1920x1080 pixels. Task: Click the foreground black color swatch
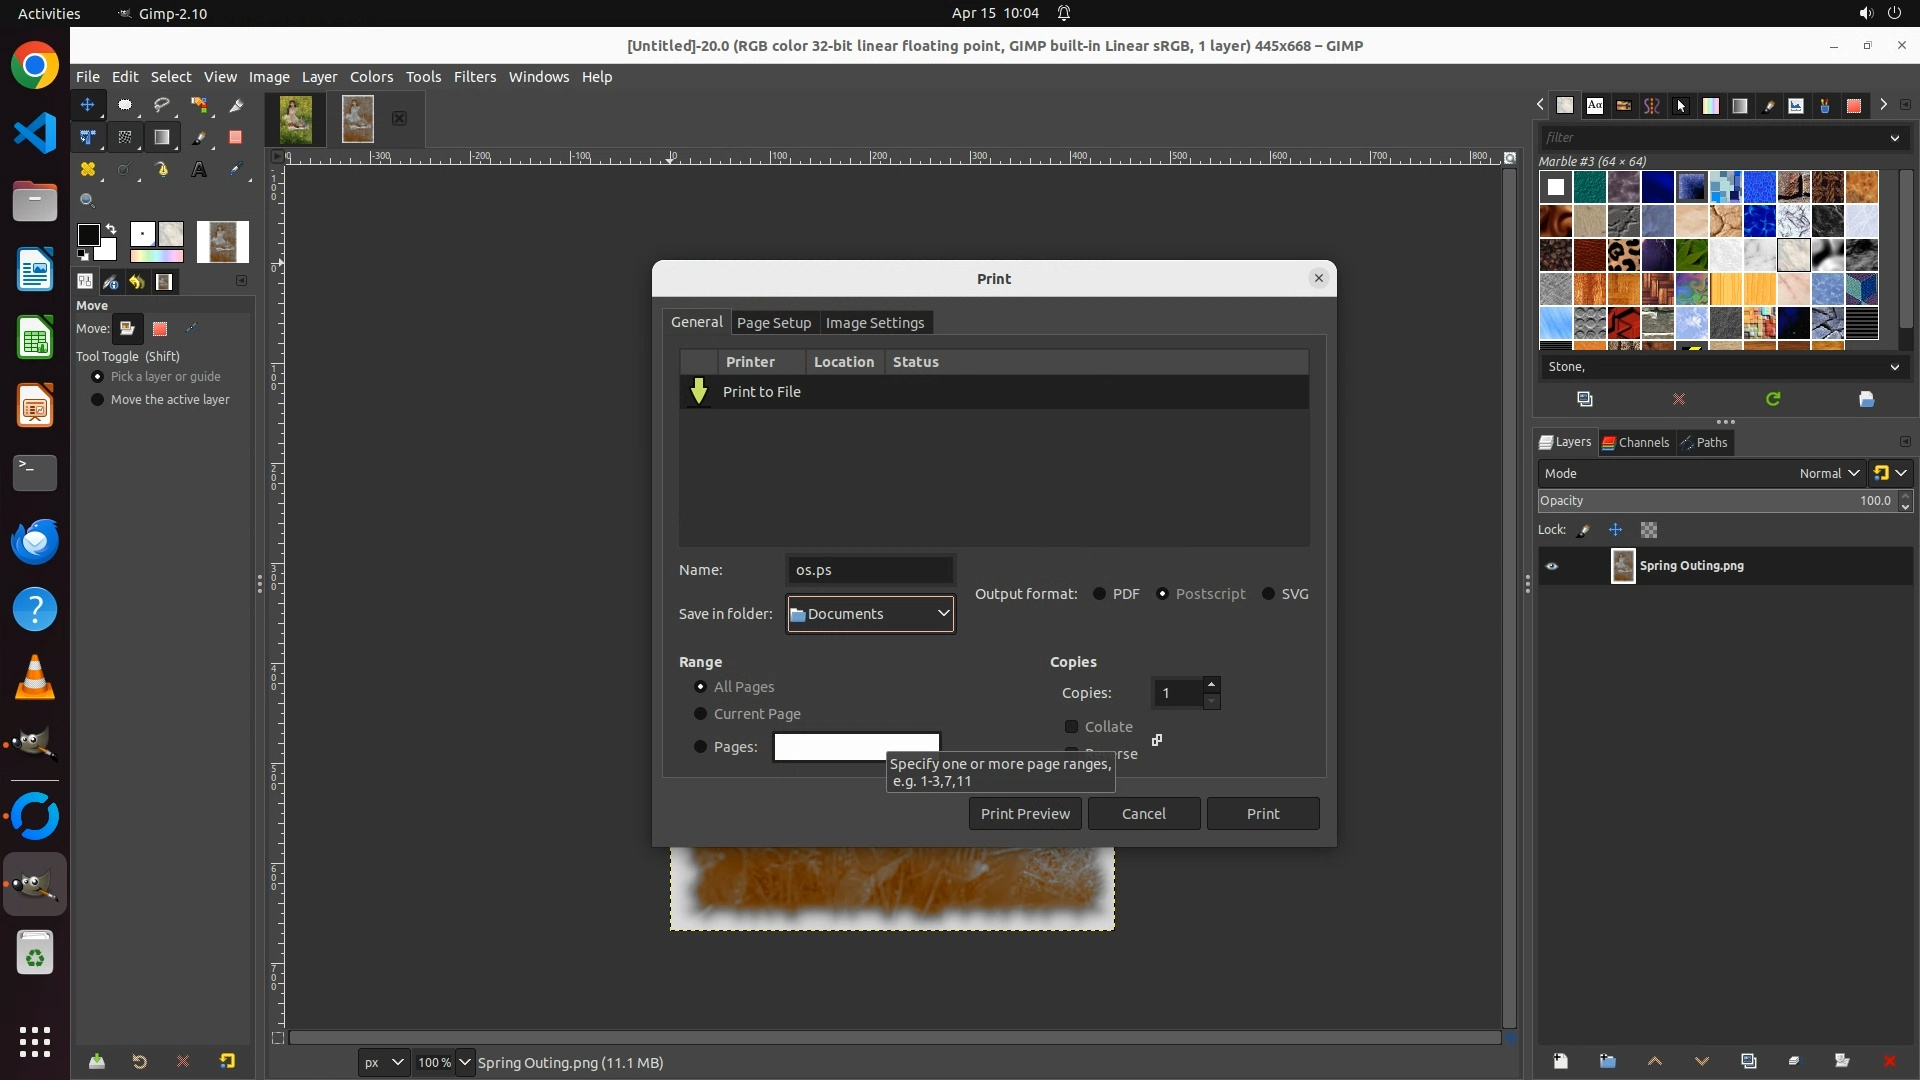point(87,235)
